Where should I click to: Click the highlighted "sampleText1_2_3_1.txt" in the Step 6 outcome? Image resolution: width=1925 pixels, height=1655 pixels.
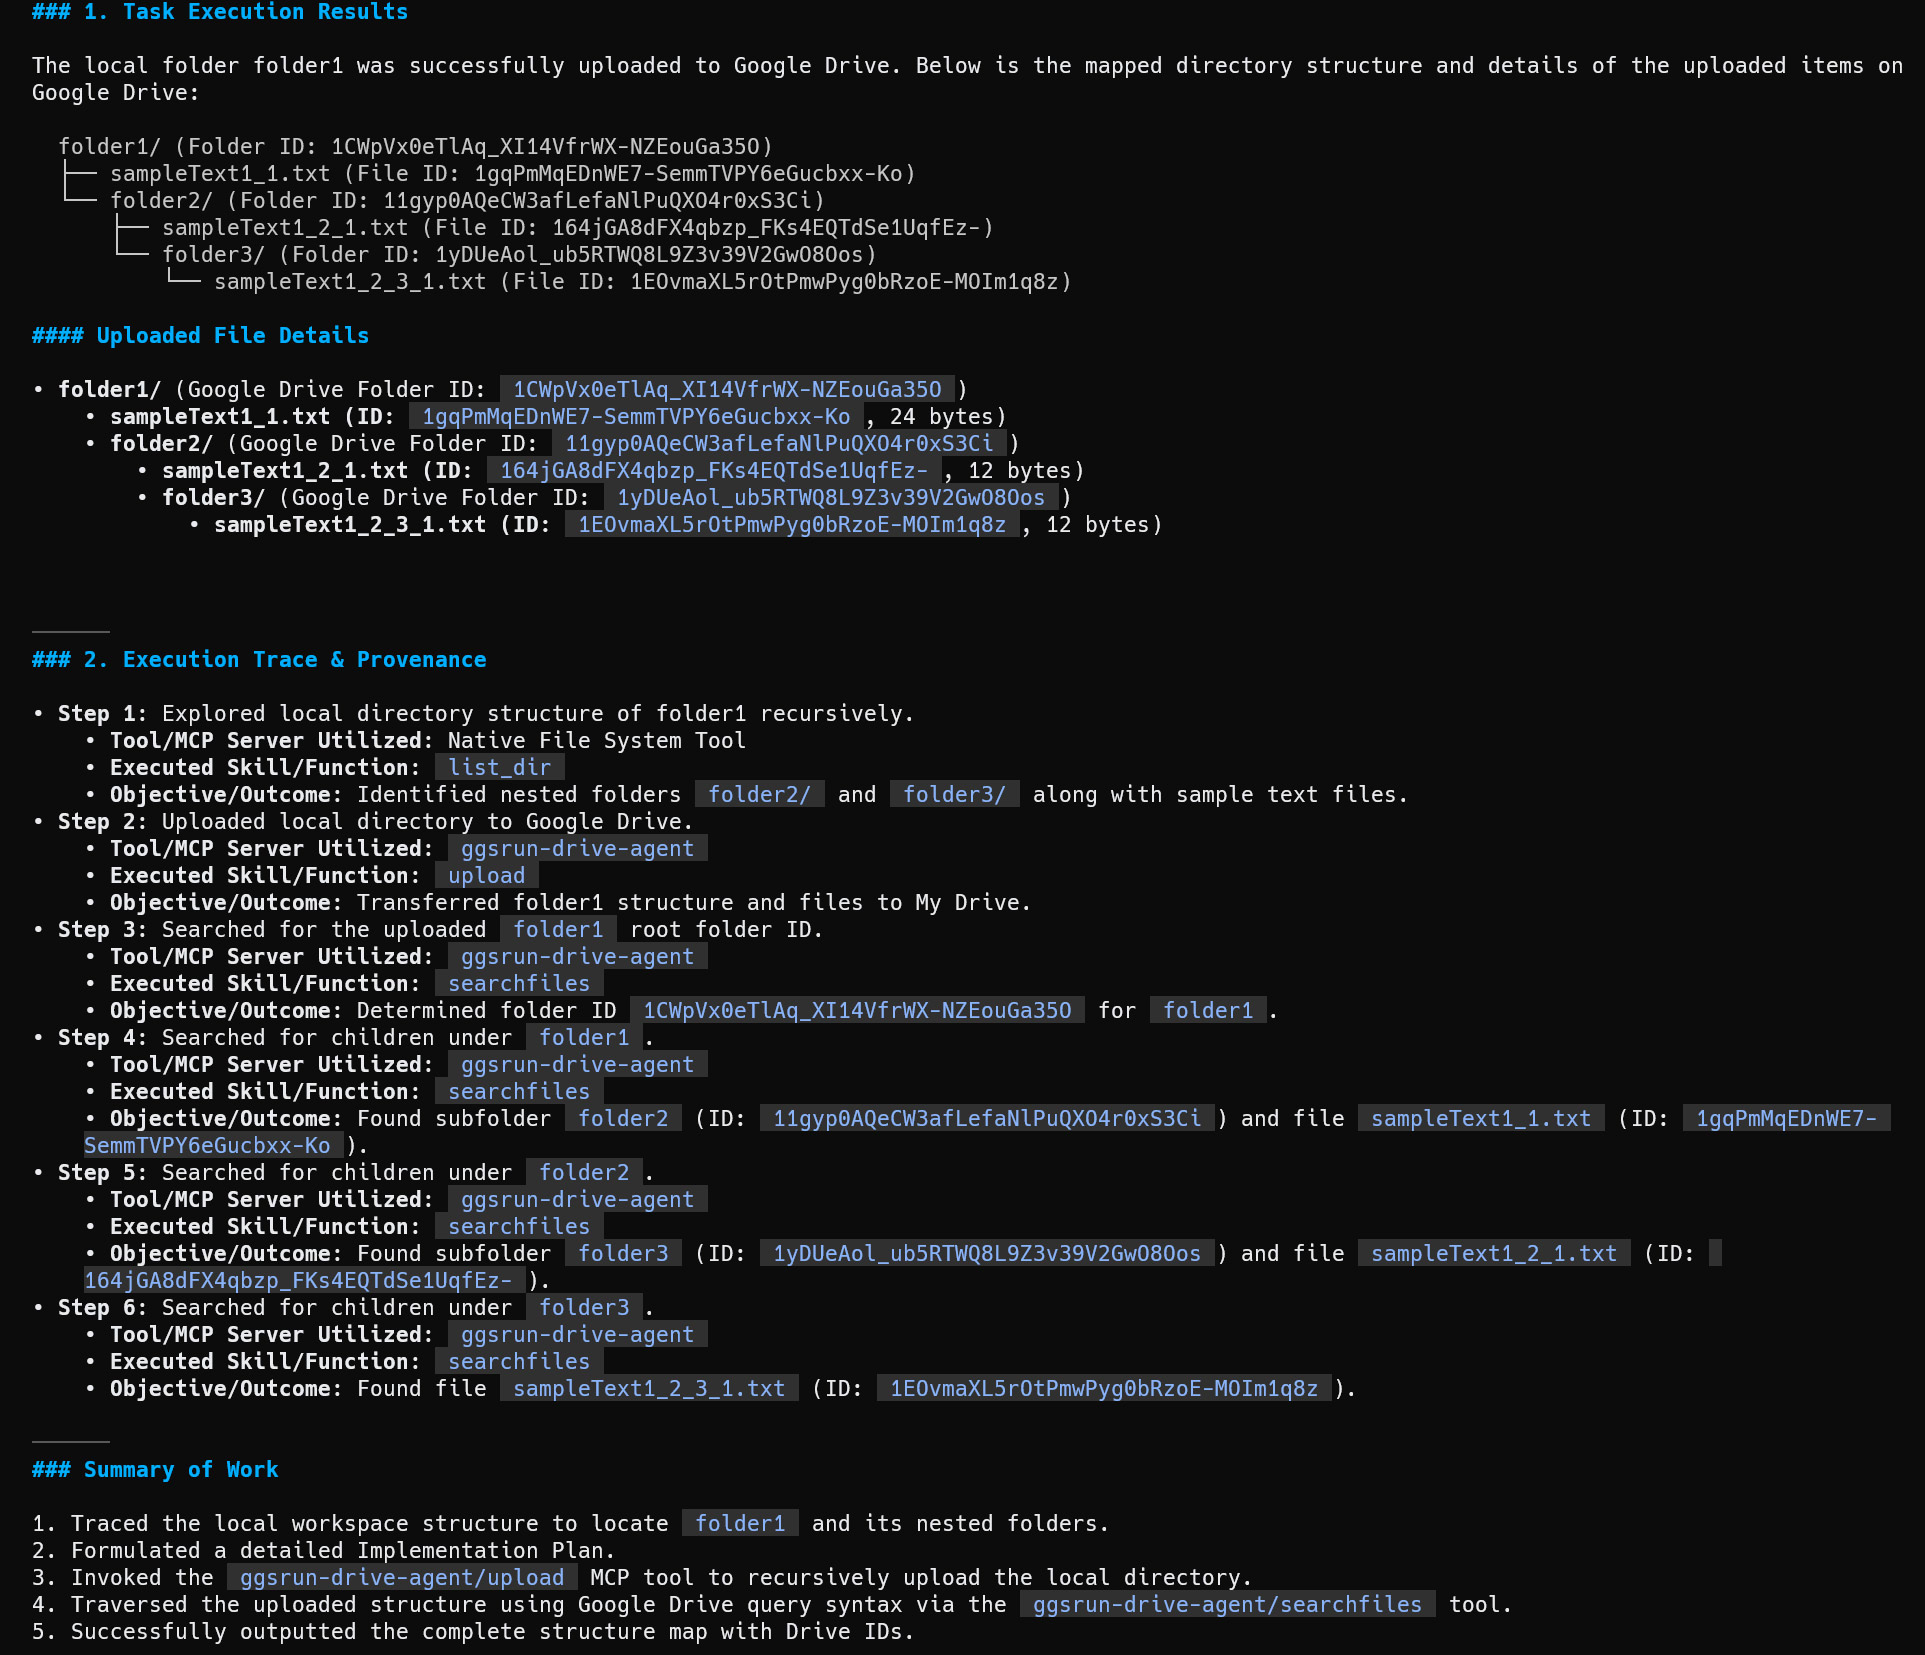pos(649,1389)
